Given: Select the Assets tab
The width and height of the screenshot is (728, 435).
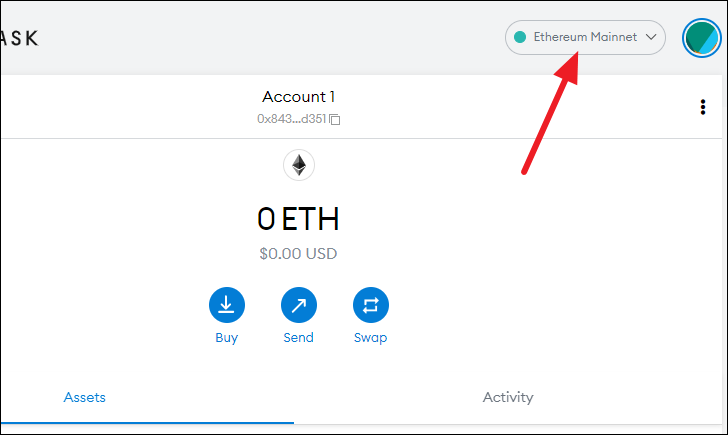Looking at the screenshot, I should pyautogui.click(x=84, y=397).
